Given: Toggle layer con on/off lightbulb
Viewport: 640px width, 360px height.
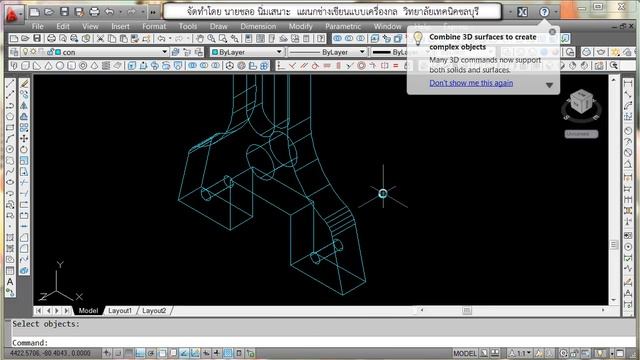Looking at the screenshot, I should click(25, 52).
